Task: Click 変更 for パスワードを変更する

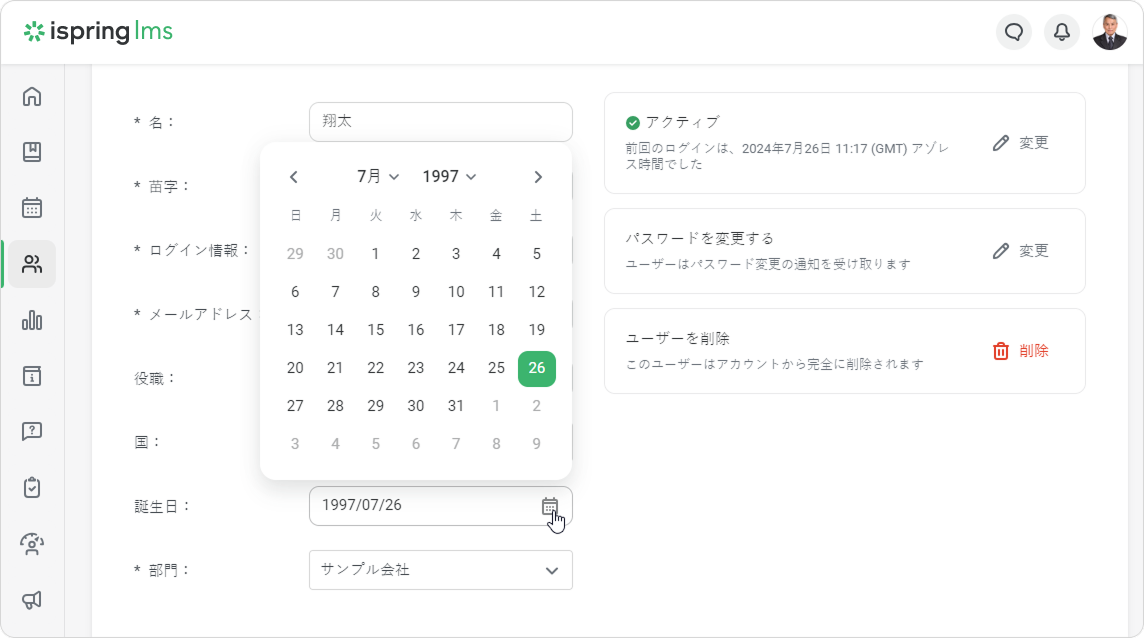Action: tap(1021, 251)
